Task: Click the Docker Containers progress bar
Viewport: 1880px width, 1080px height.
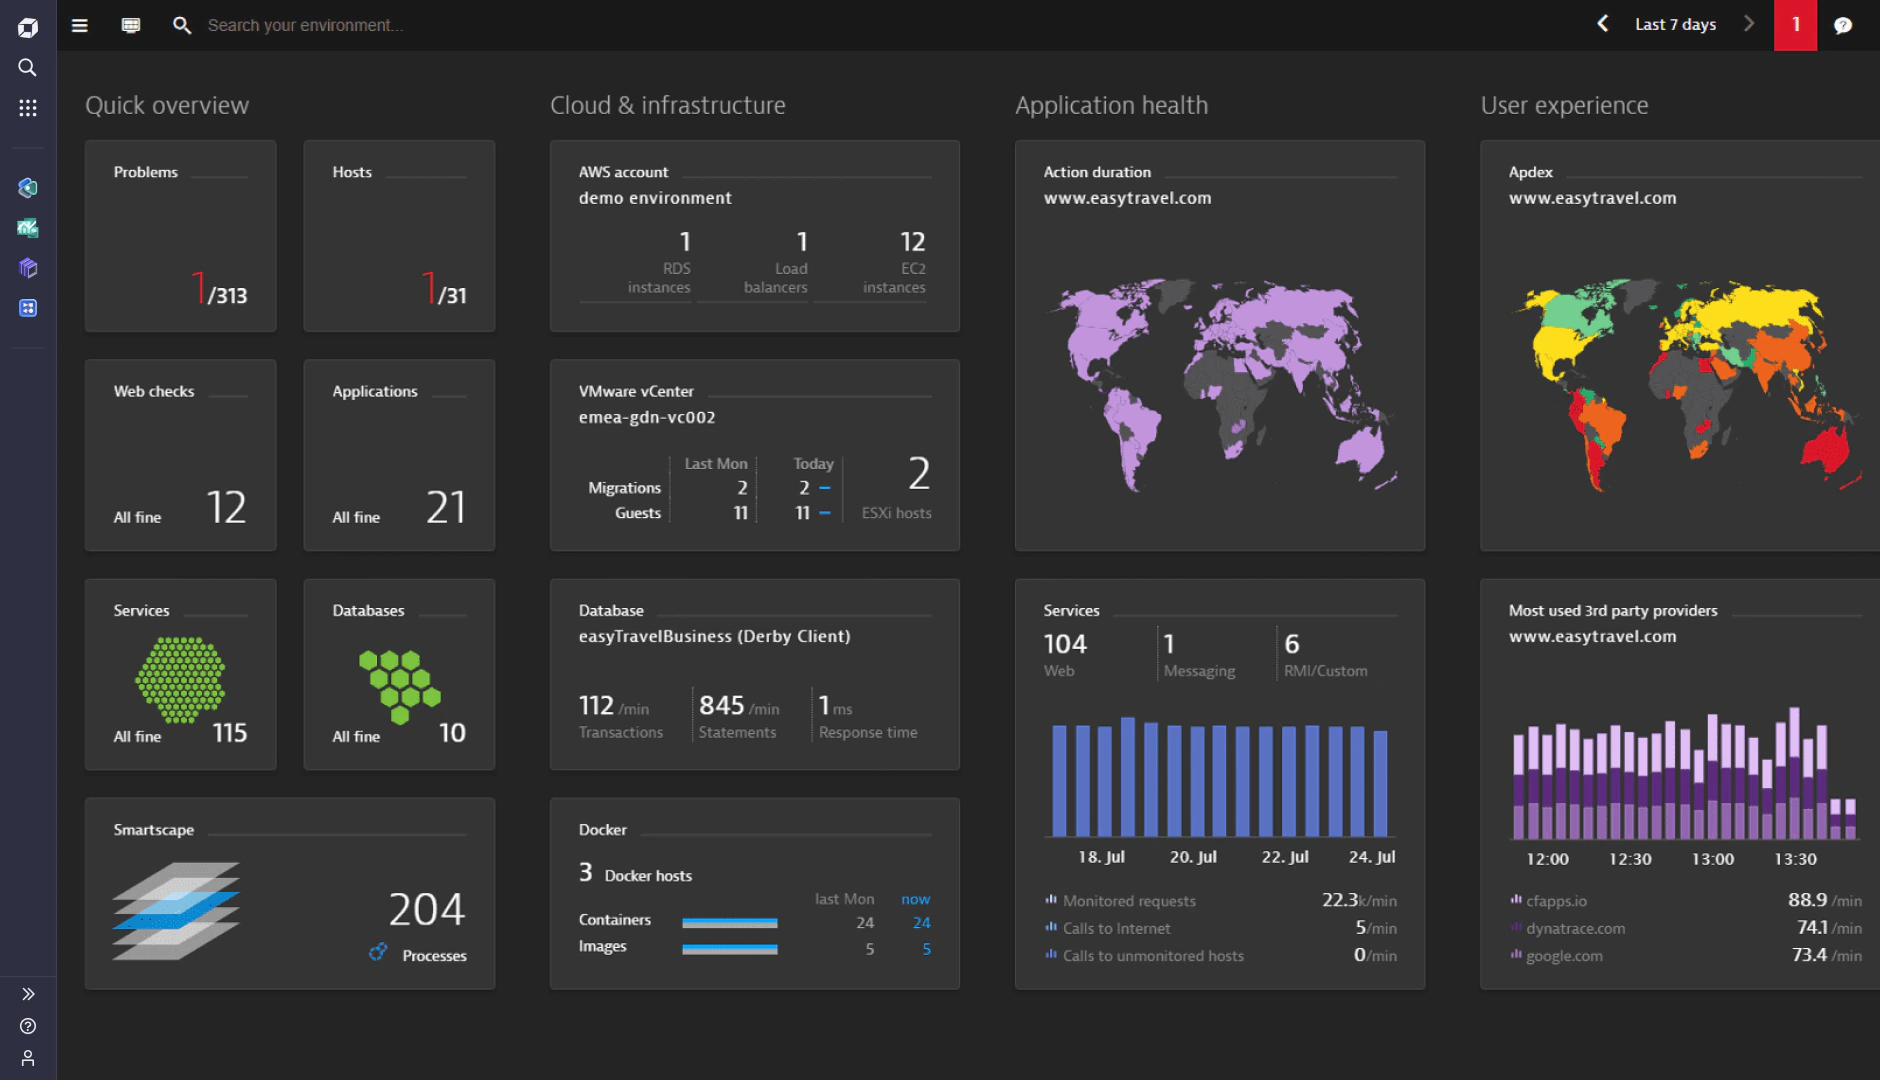Action: [x=730, y=923]
